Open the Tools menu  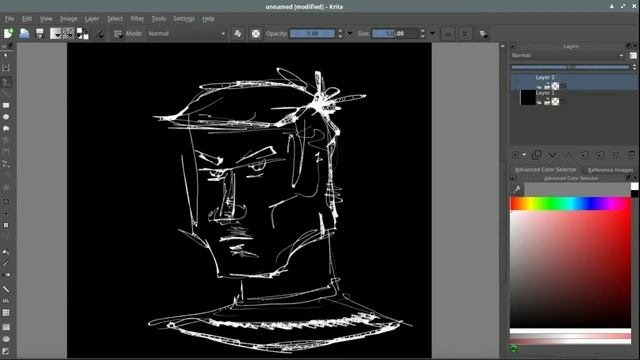[x=159, y=19]
